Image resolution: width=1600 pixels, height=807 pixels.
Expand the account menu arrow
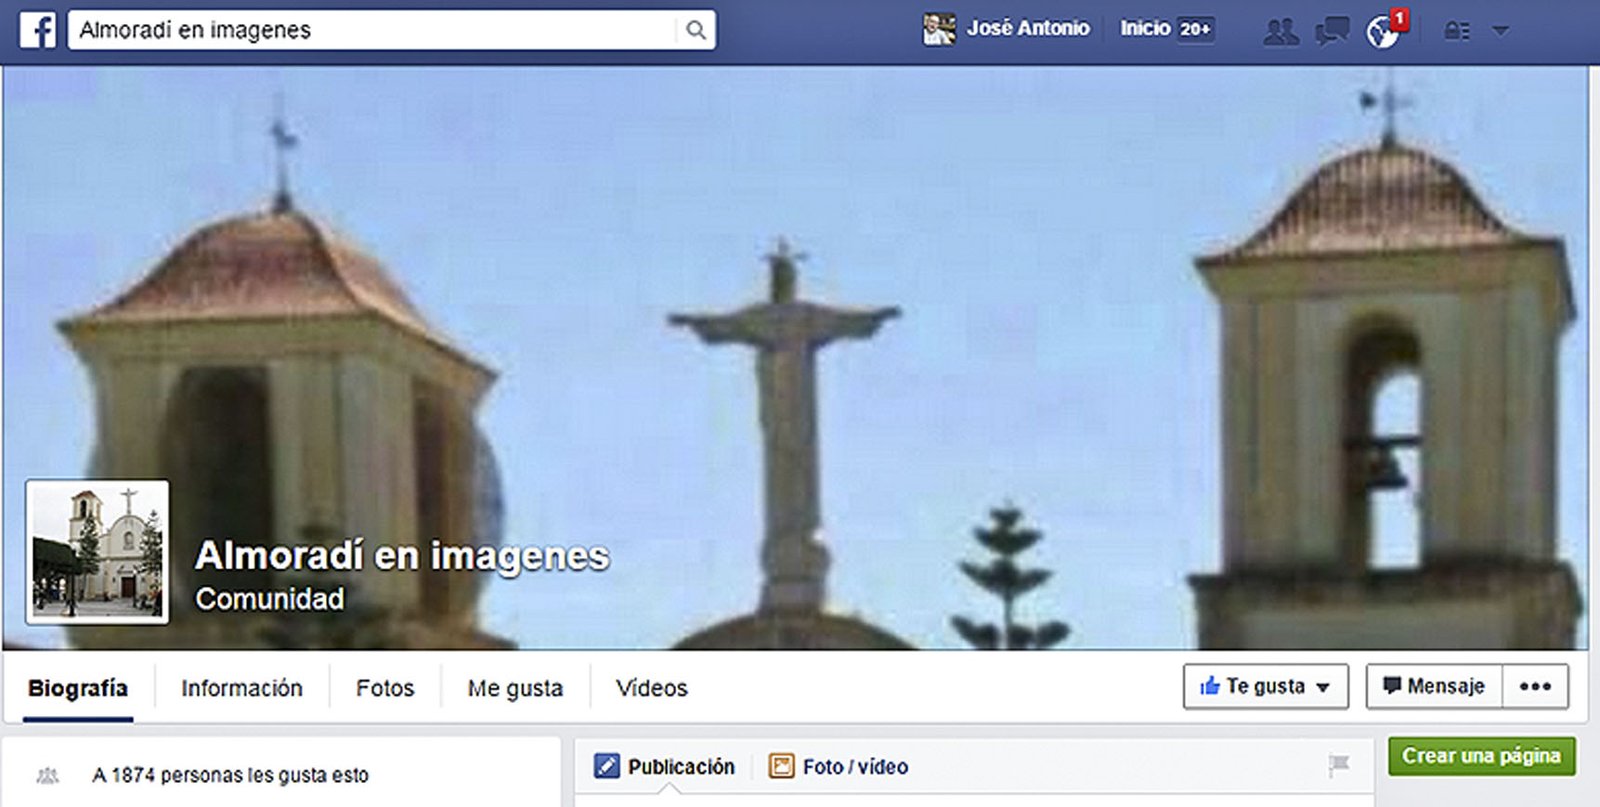coord(1500,31)
